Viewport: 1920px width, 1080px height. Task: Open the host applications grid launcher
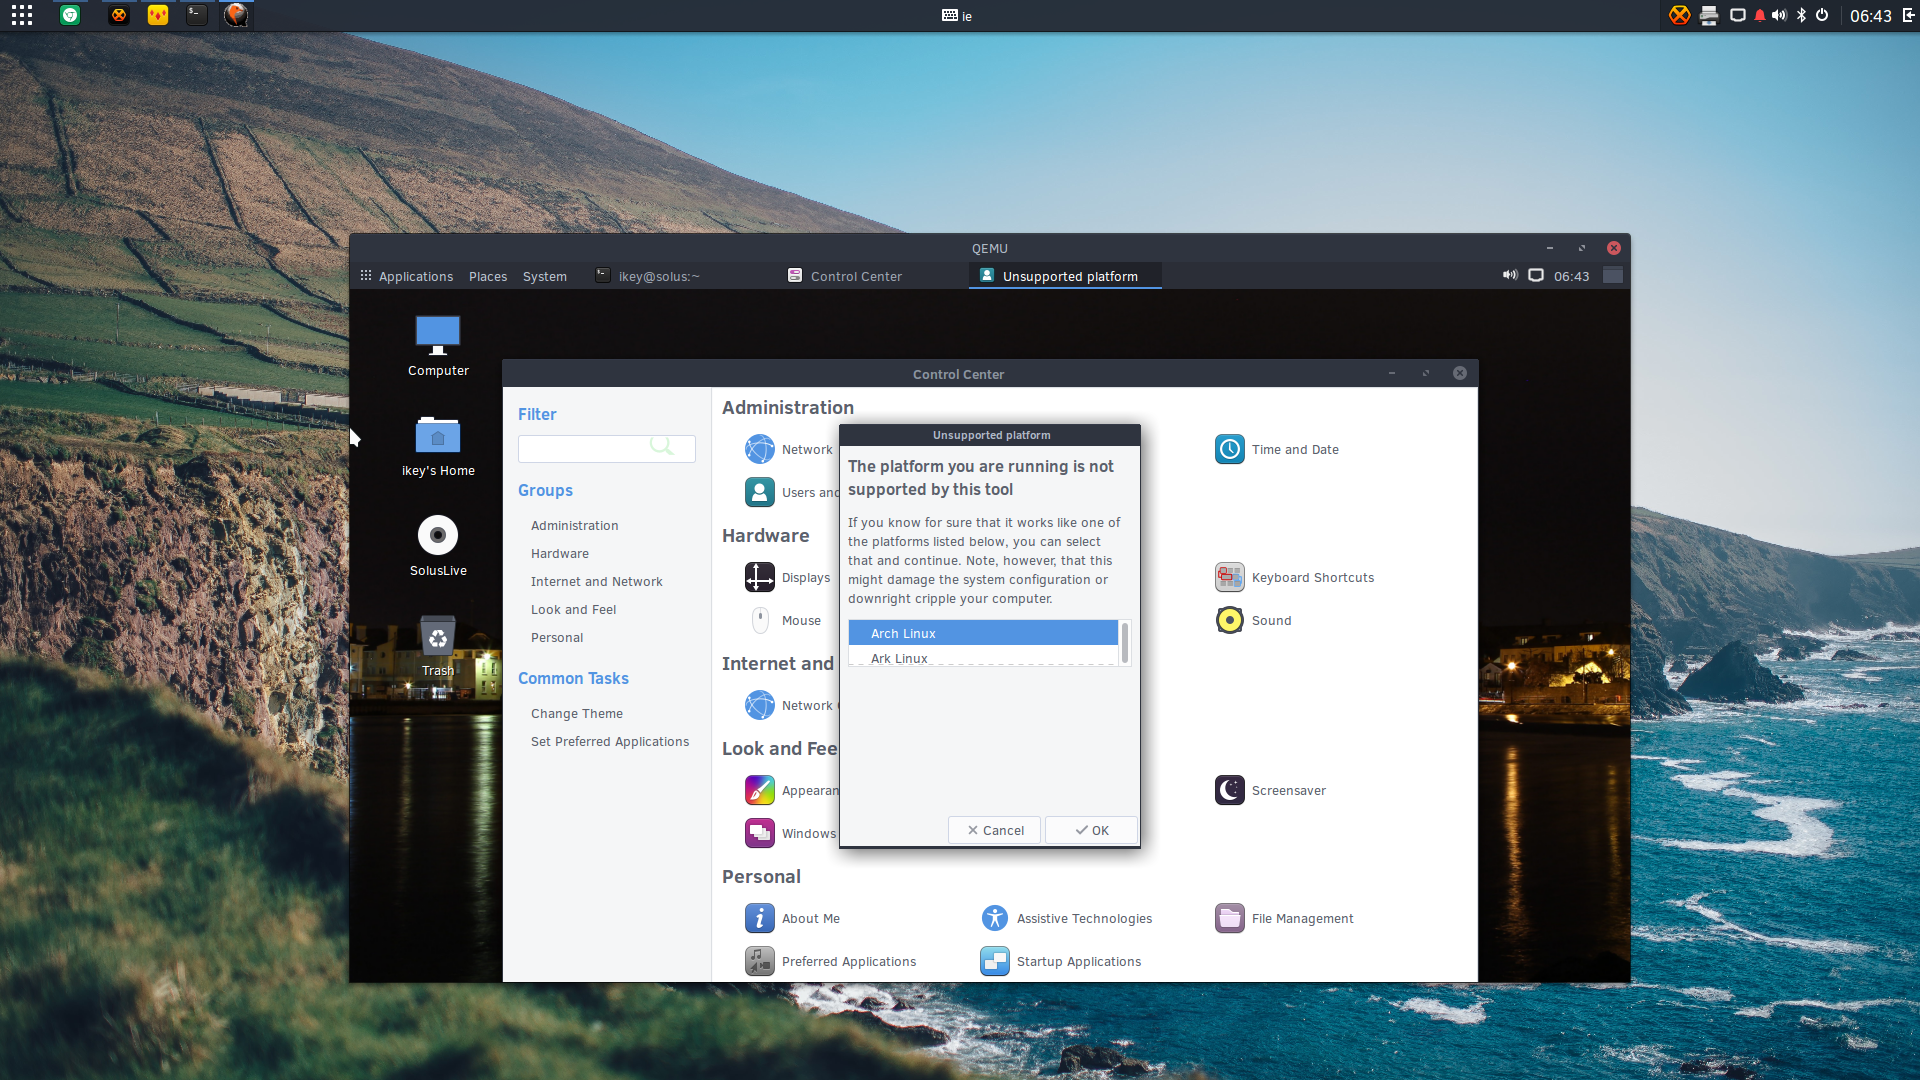[x=22, y=15]
